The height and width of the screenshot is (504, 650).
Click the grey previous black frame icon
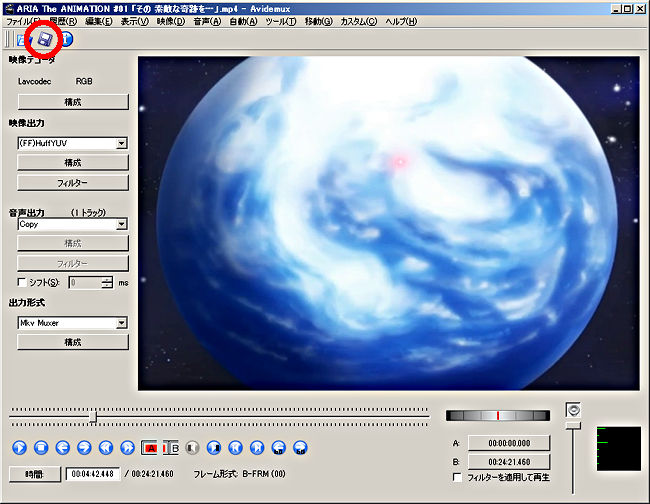(x=192, y=448)
